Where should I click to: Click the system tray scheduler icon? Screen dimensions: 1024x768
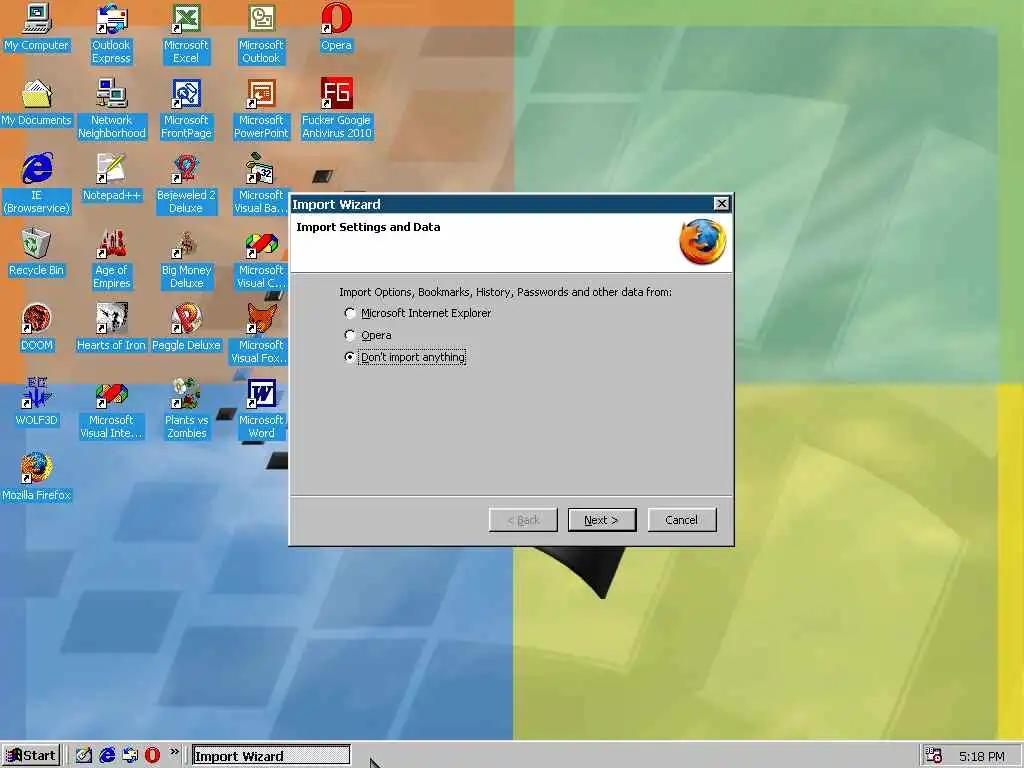click(935, 756)
